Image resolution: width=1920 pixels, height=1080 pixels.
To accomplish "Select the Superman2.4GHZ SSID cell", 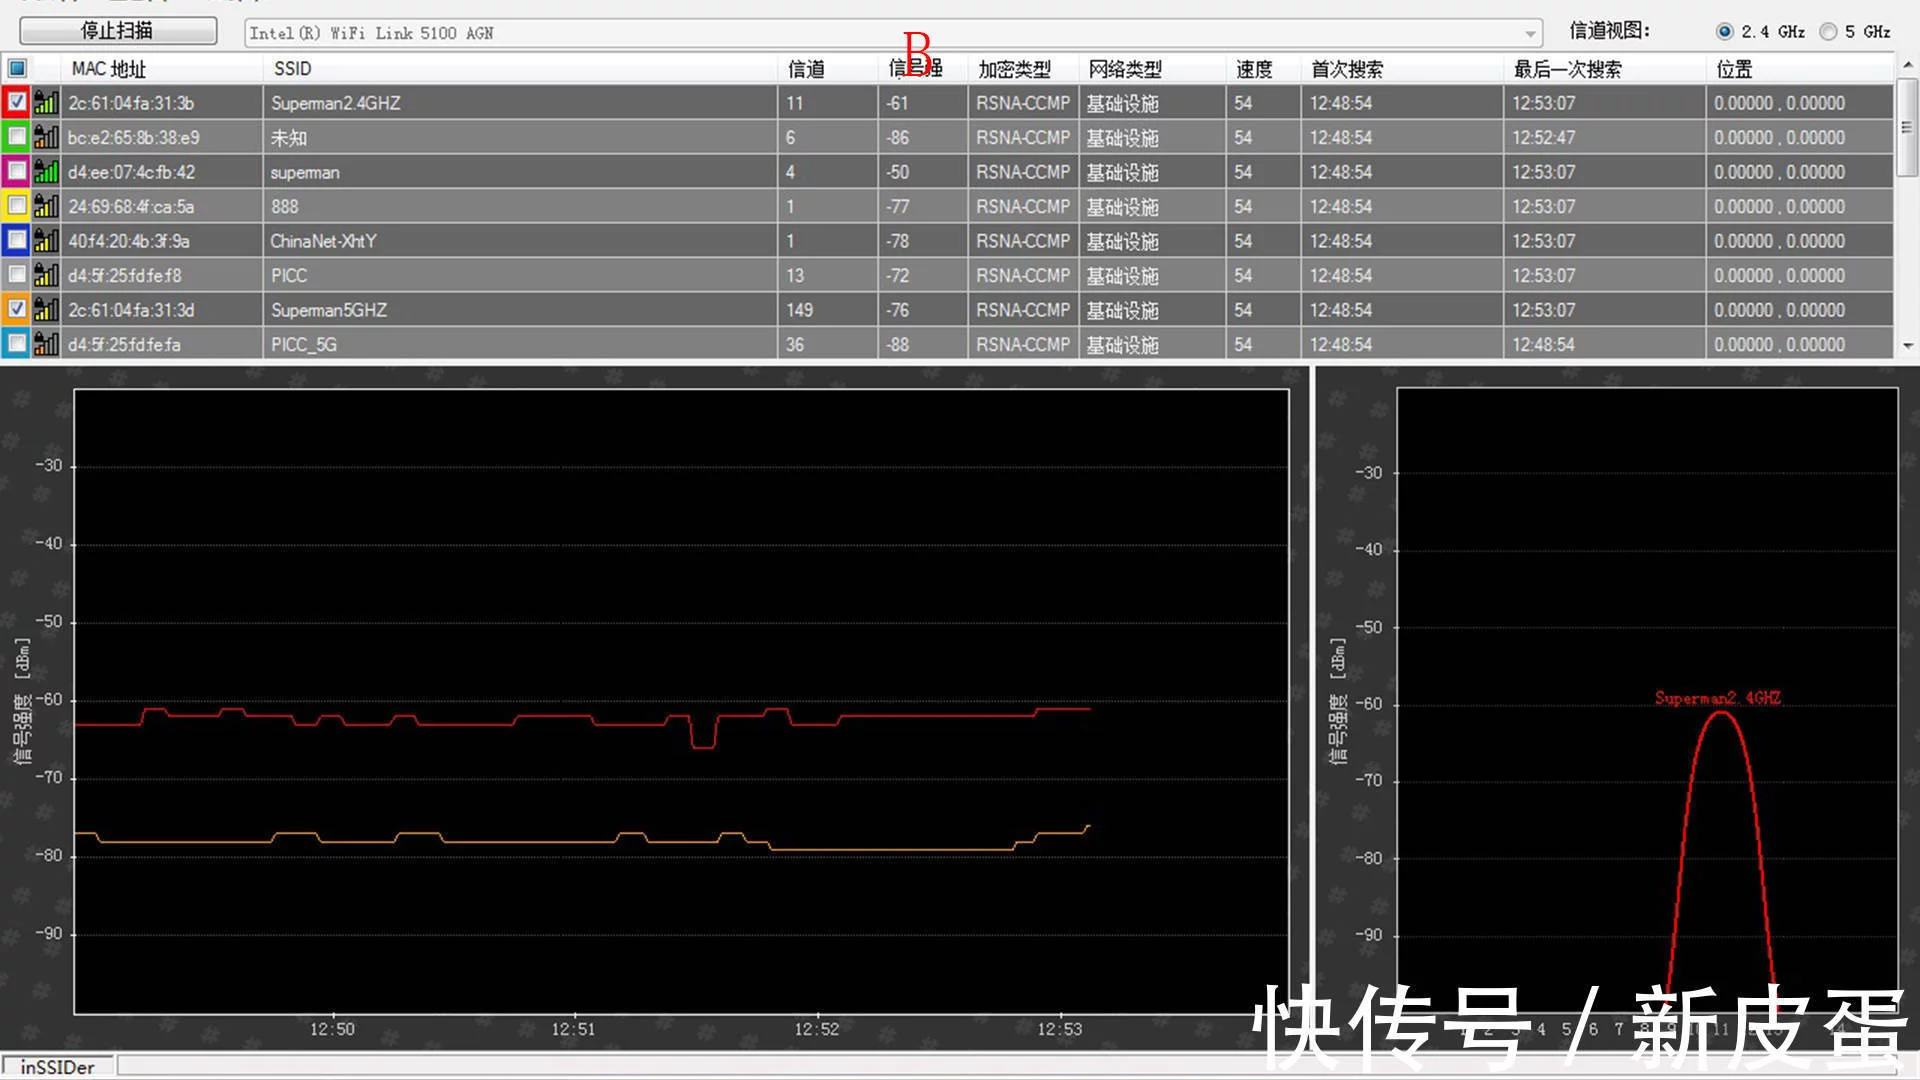I will [x=521, y=103].
